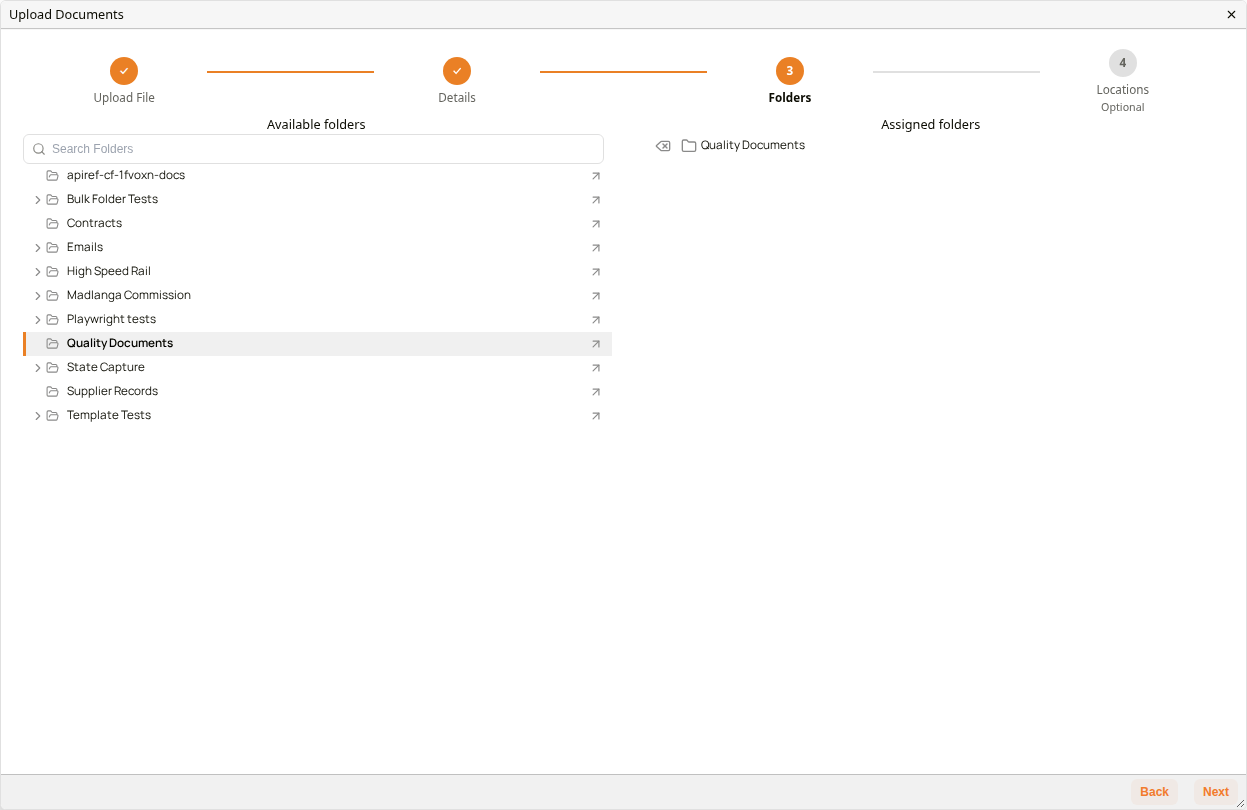The height and width of the screenshot is (810, 1247).
Task: Expand the Bulk Folder Tests folder
Action: tap(38, 200)
